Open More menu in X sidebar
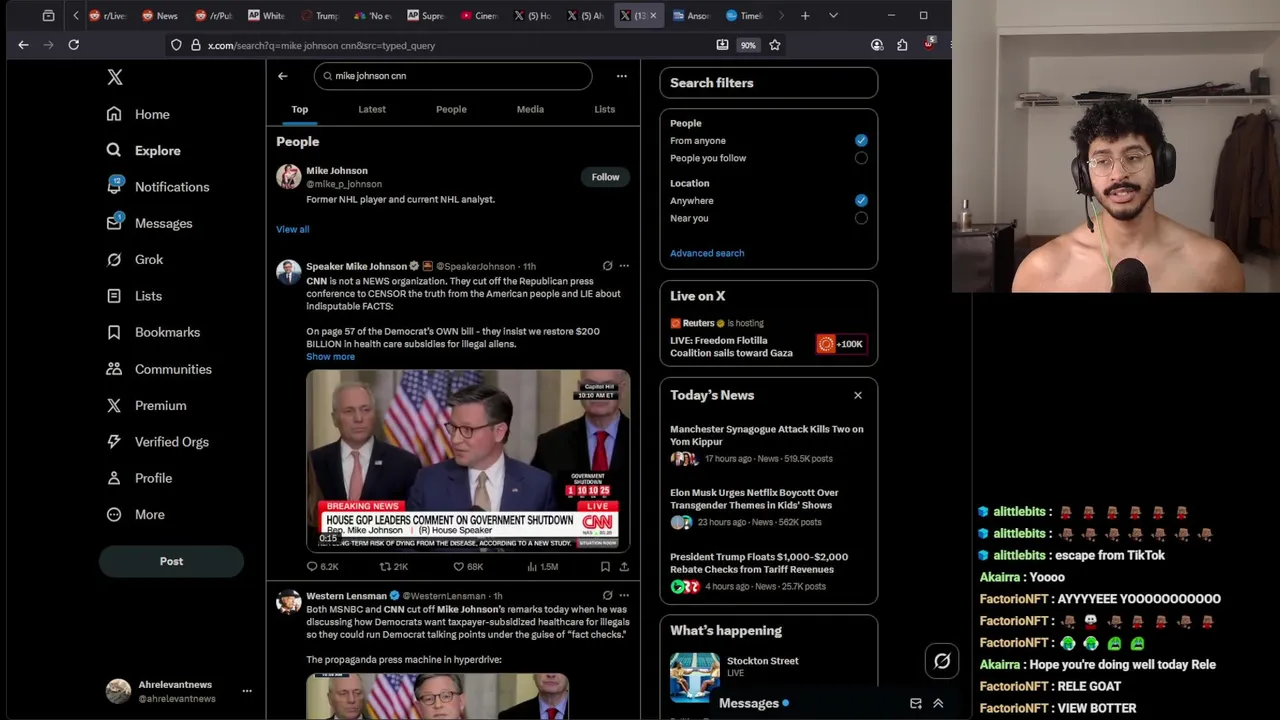The width and height of the screenshot is (1280, 720). pos(136,514)
